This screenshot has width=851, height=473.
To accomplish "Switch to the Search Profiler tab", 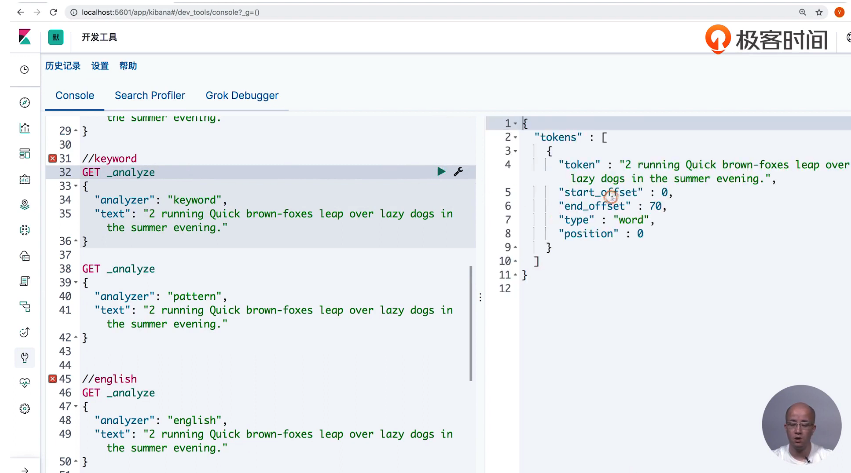I will 149,96.
